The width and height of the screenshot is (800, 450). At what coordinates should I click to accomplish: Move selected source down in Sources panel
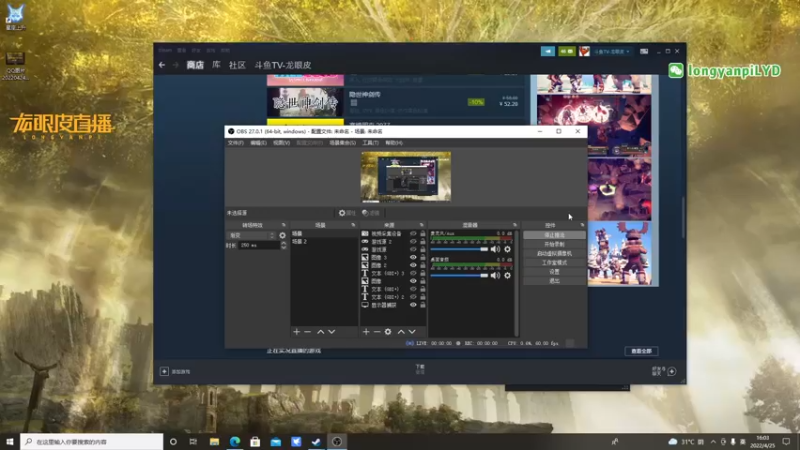(412, 332)
